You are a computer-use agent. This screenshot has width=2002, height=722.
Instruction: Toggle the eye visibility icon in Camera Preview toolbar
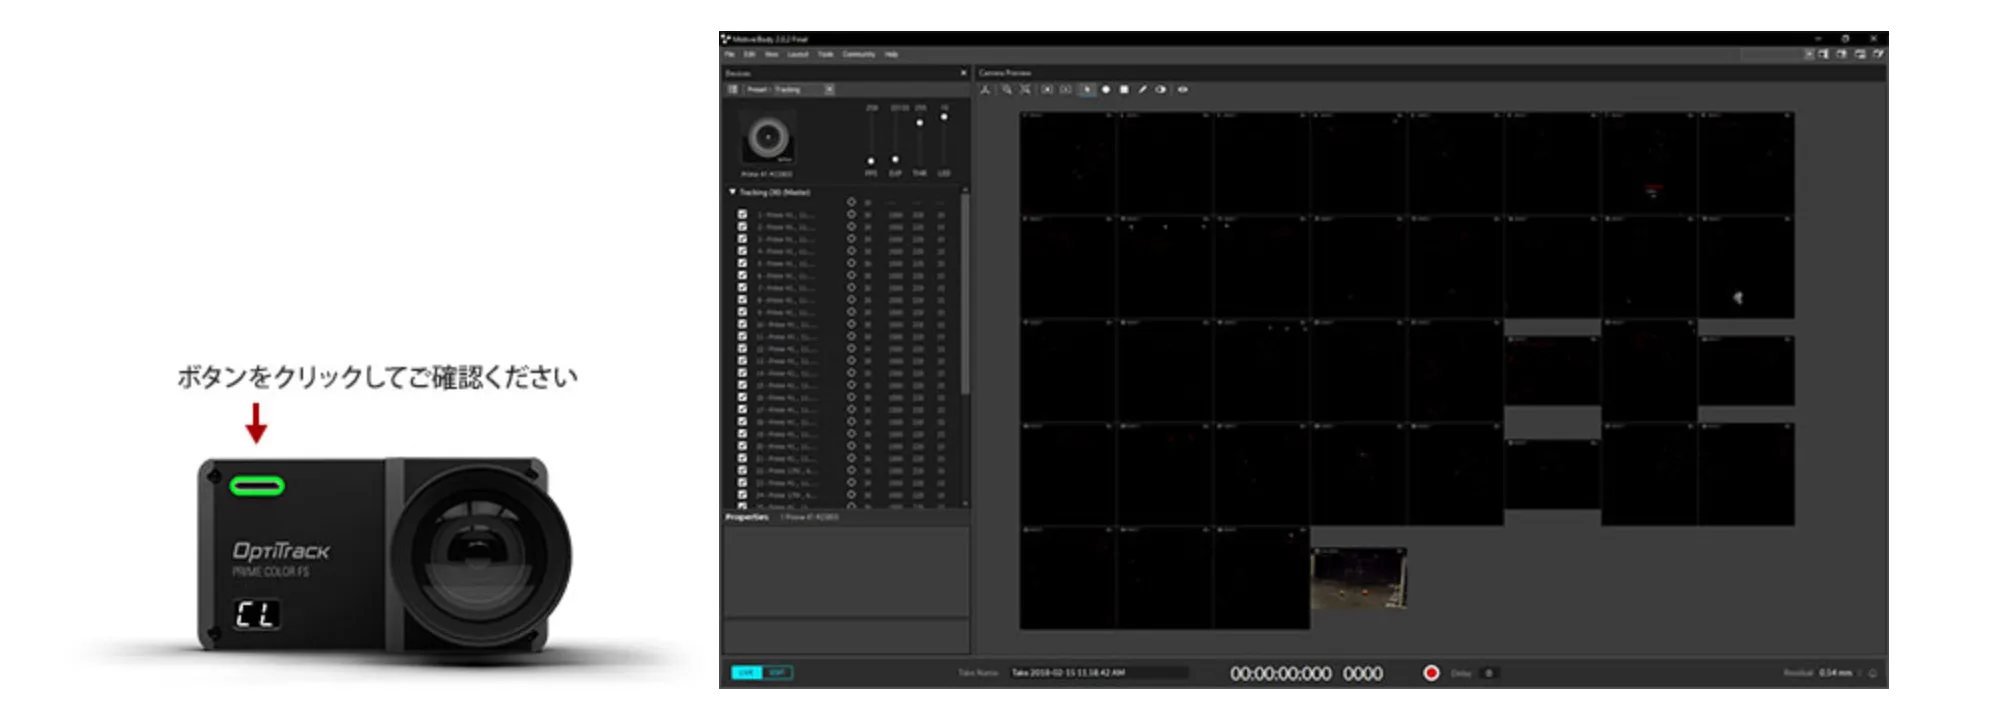[x=1183, y=90]
